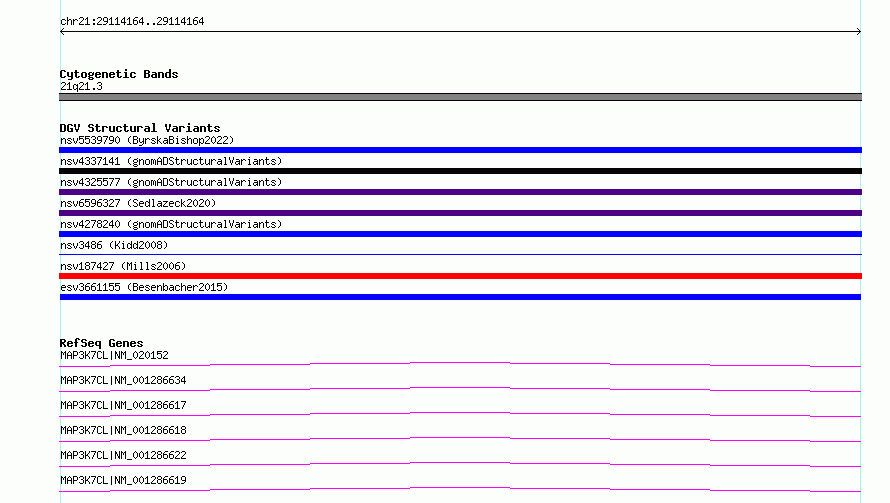890x503 pixels.
Task: Open variant nsv4337141 (gnomADStructuralVariants) label
Action: click(x=171, y=161)
